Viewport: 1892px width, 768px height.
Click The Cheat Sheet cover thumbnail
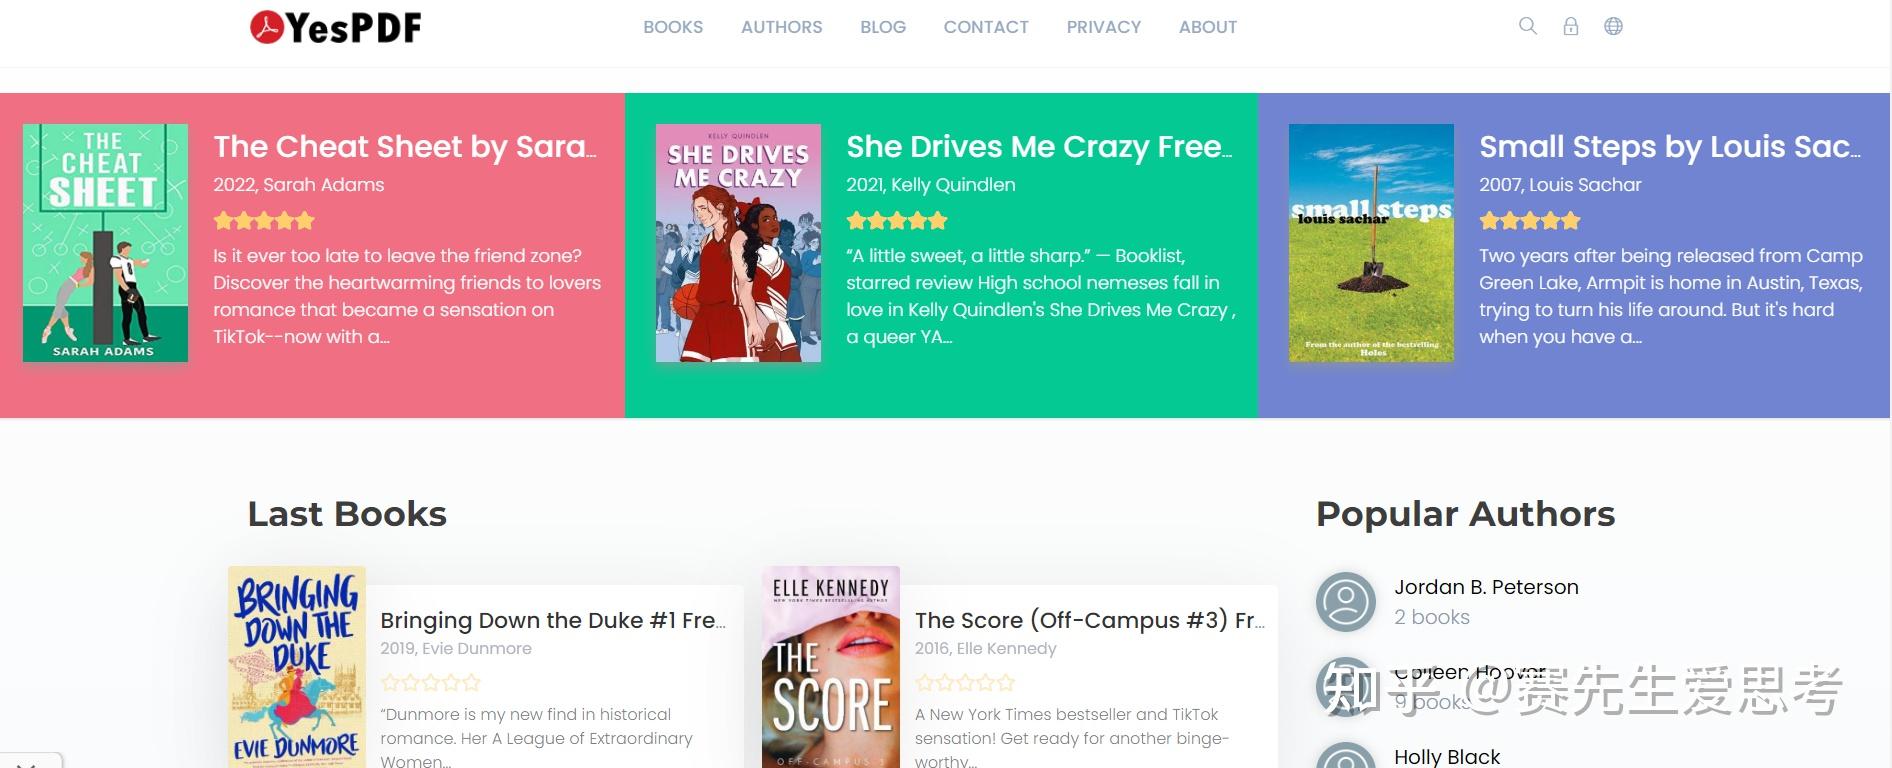105,243
